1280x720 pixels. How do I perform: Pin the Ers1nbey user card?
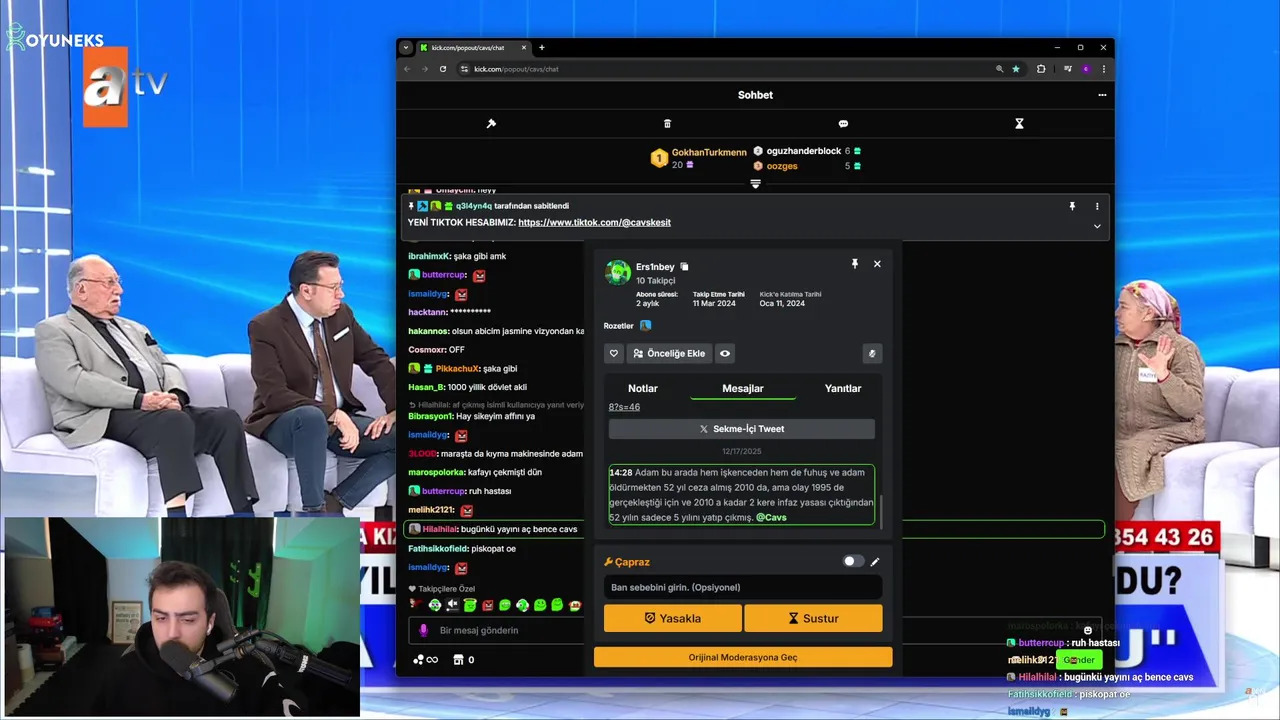[854, 264]
